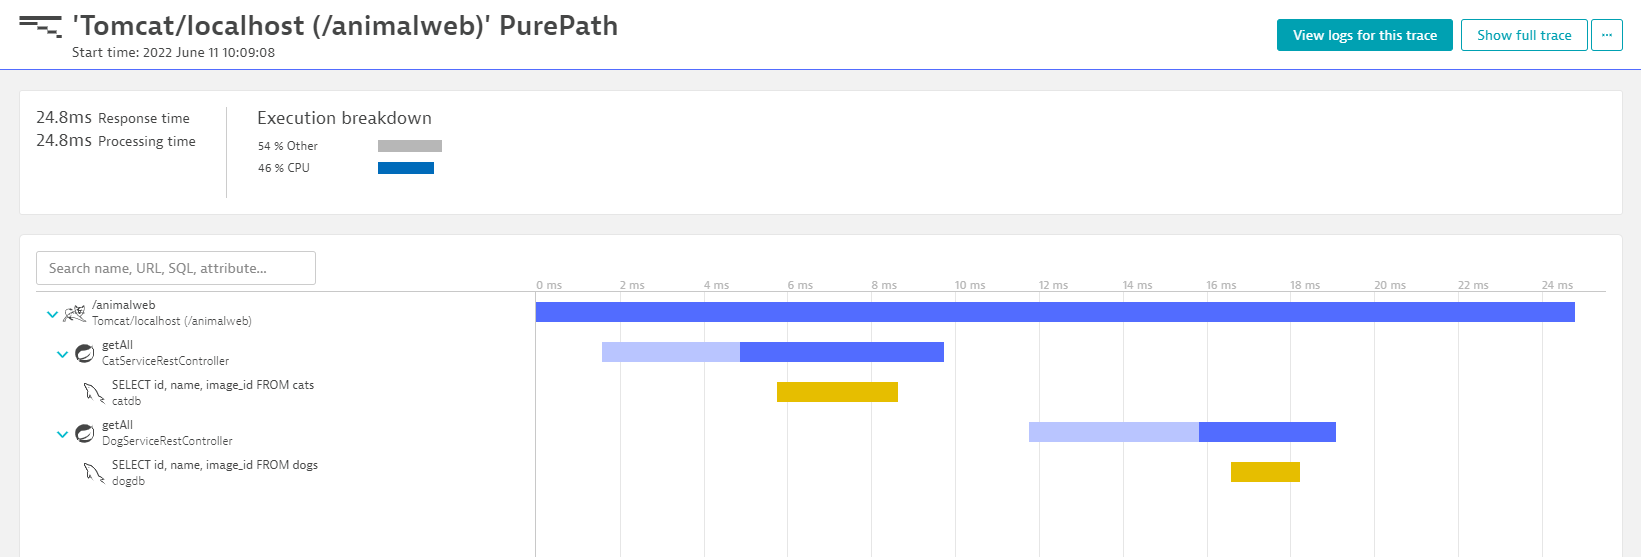The width and height of the screenshot is (1641, 557).
Task: Click View logs for this trace
Action: pyautogui.click(x=1364, y=35)
